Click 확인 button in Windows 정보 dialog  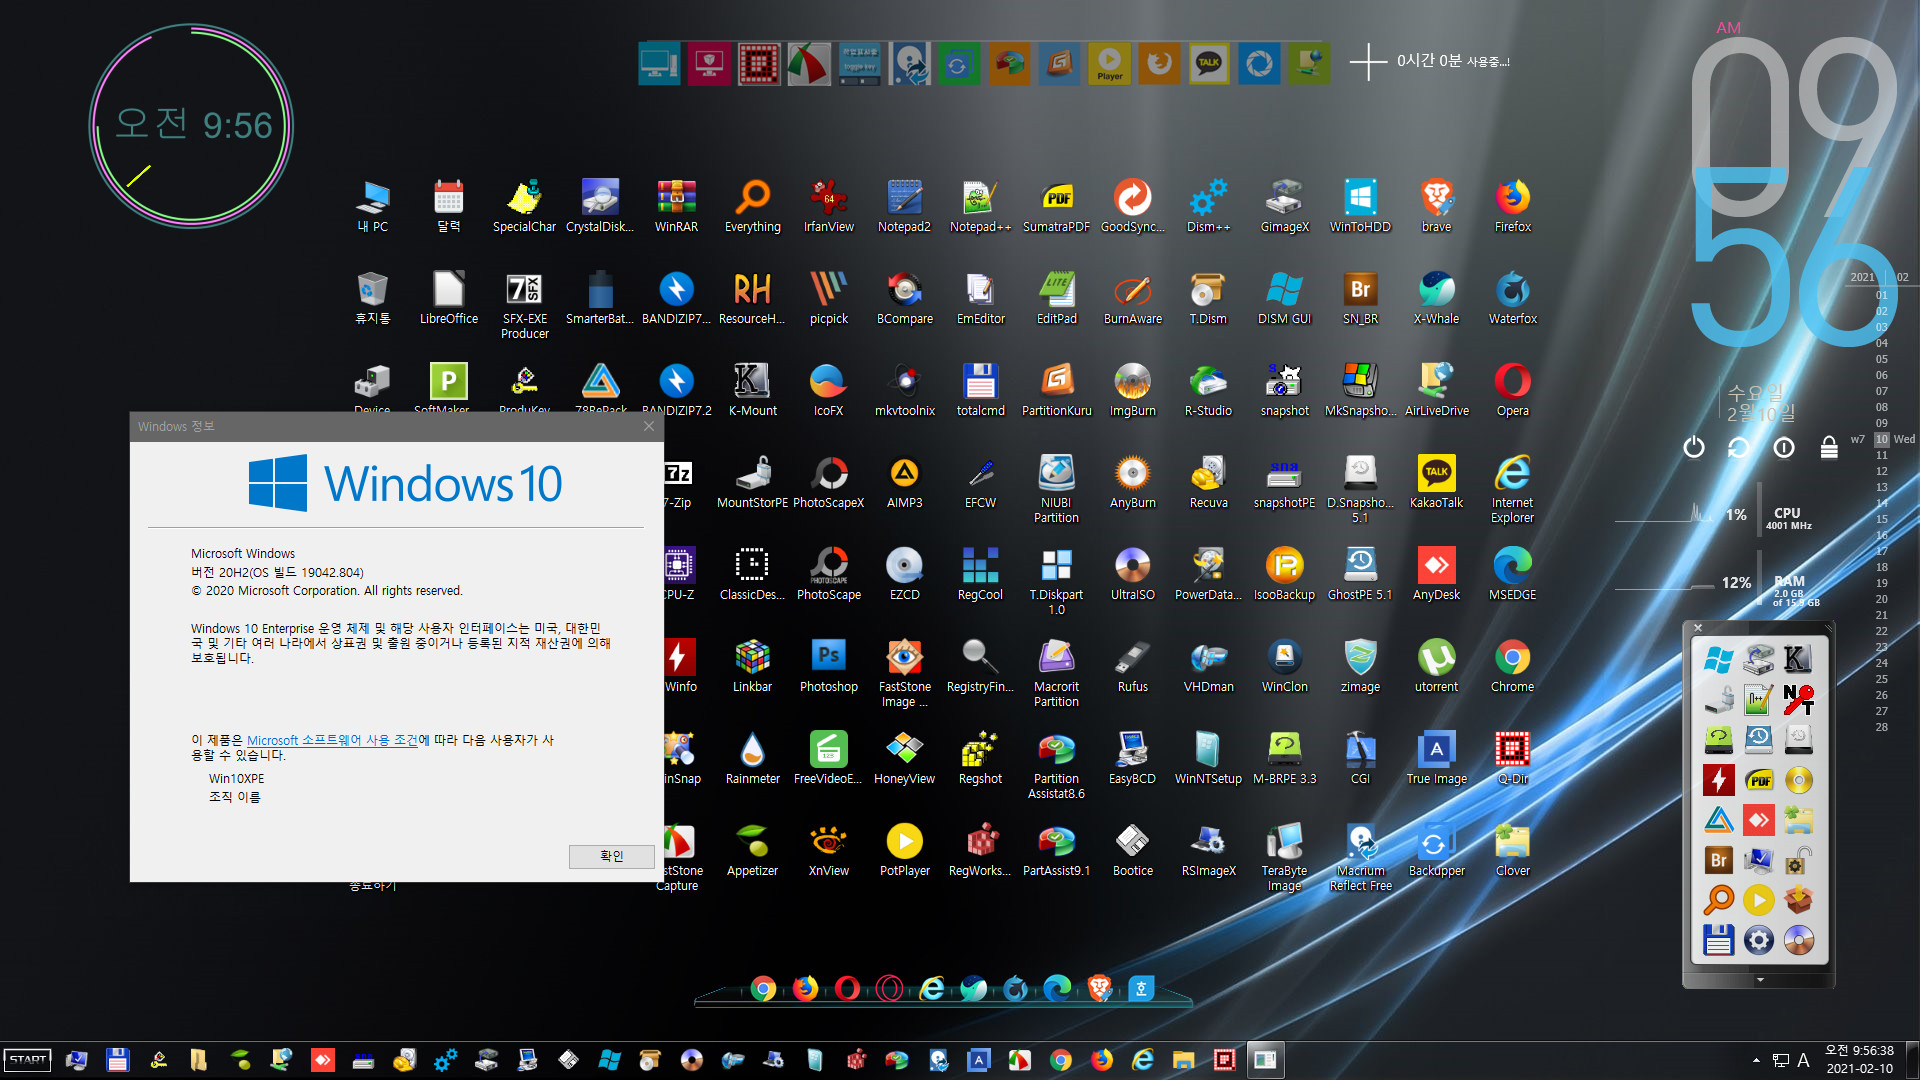pyautogui.click(x=611, y=856)
